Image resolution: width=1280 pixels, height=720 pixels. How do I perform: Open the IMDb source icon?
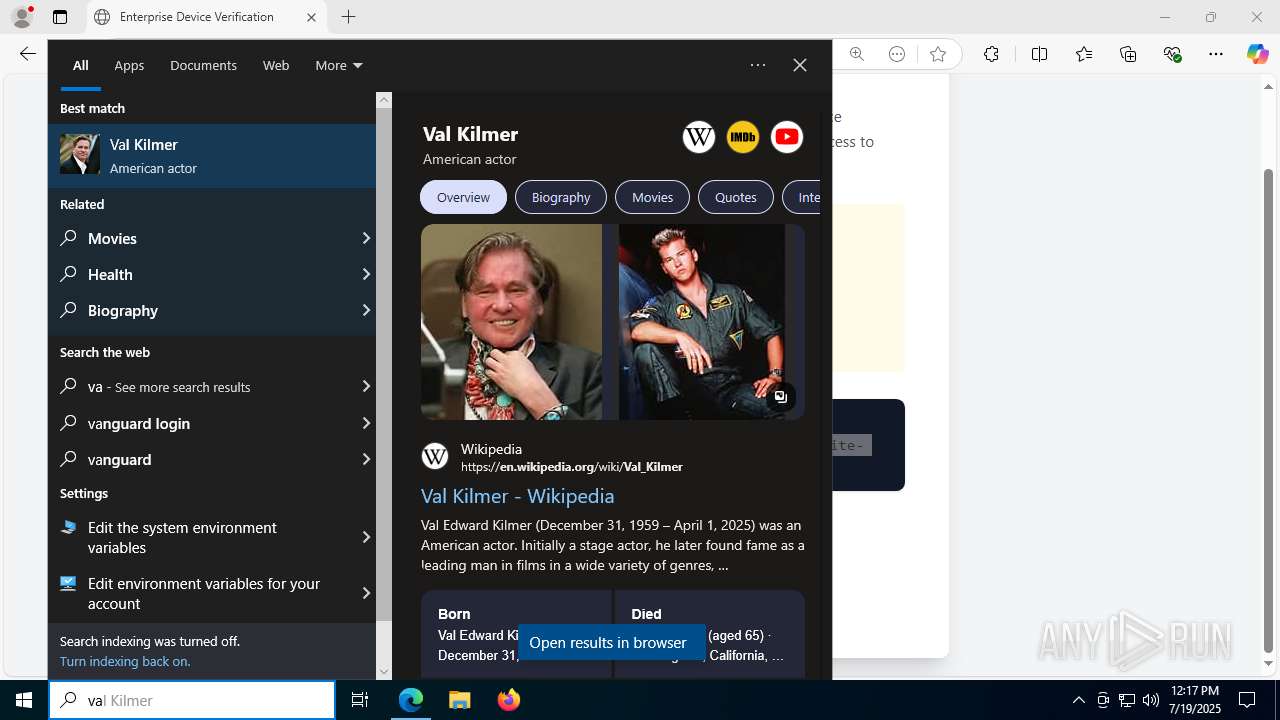(x=743, y=137)
